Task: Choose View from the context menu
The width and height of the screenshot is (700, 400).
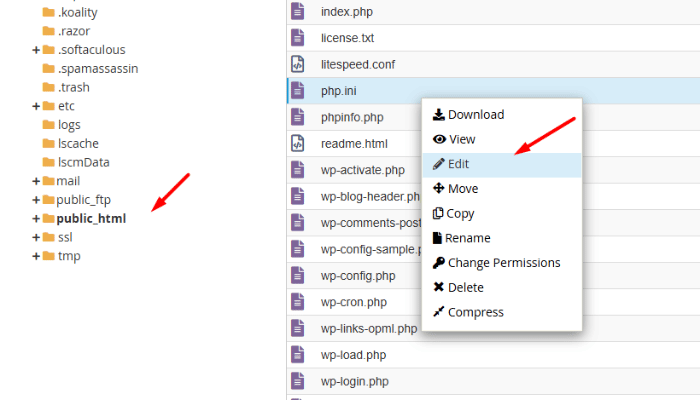Action: [502, 139]
